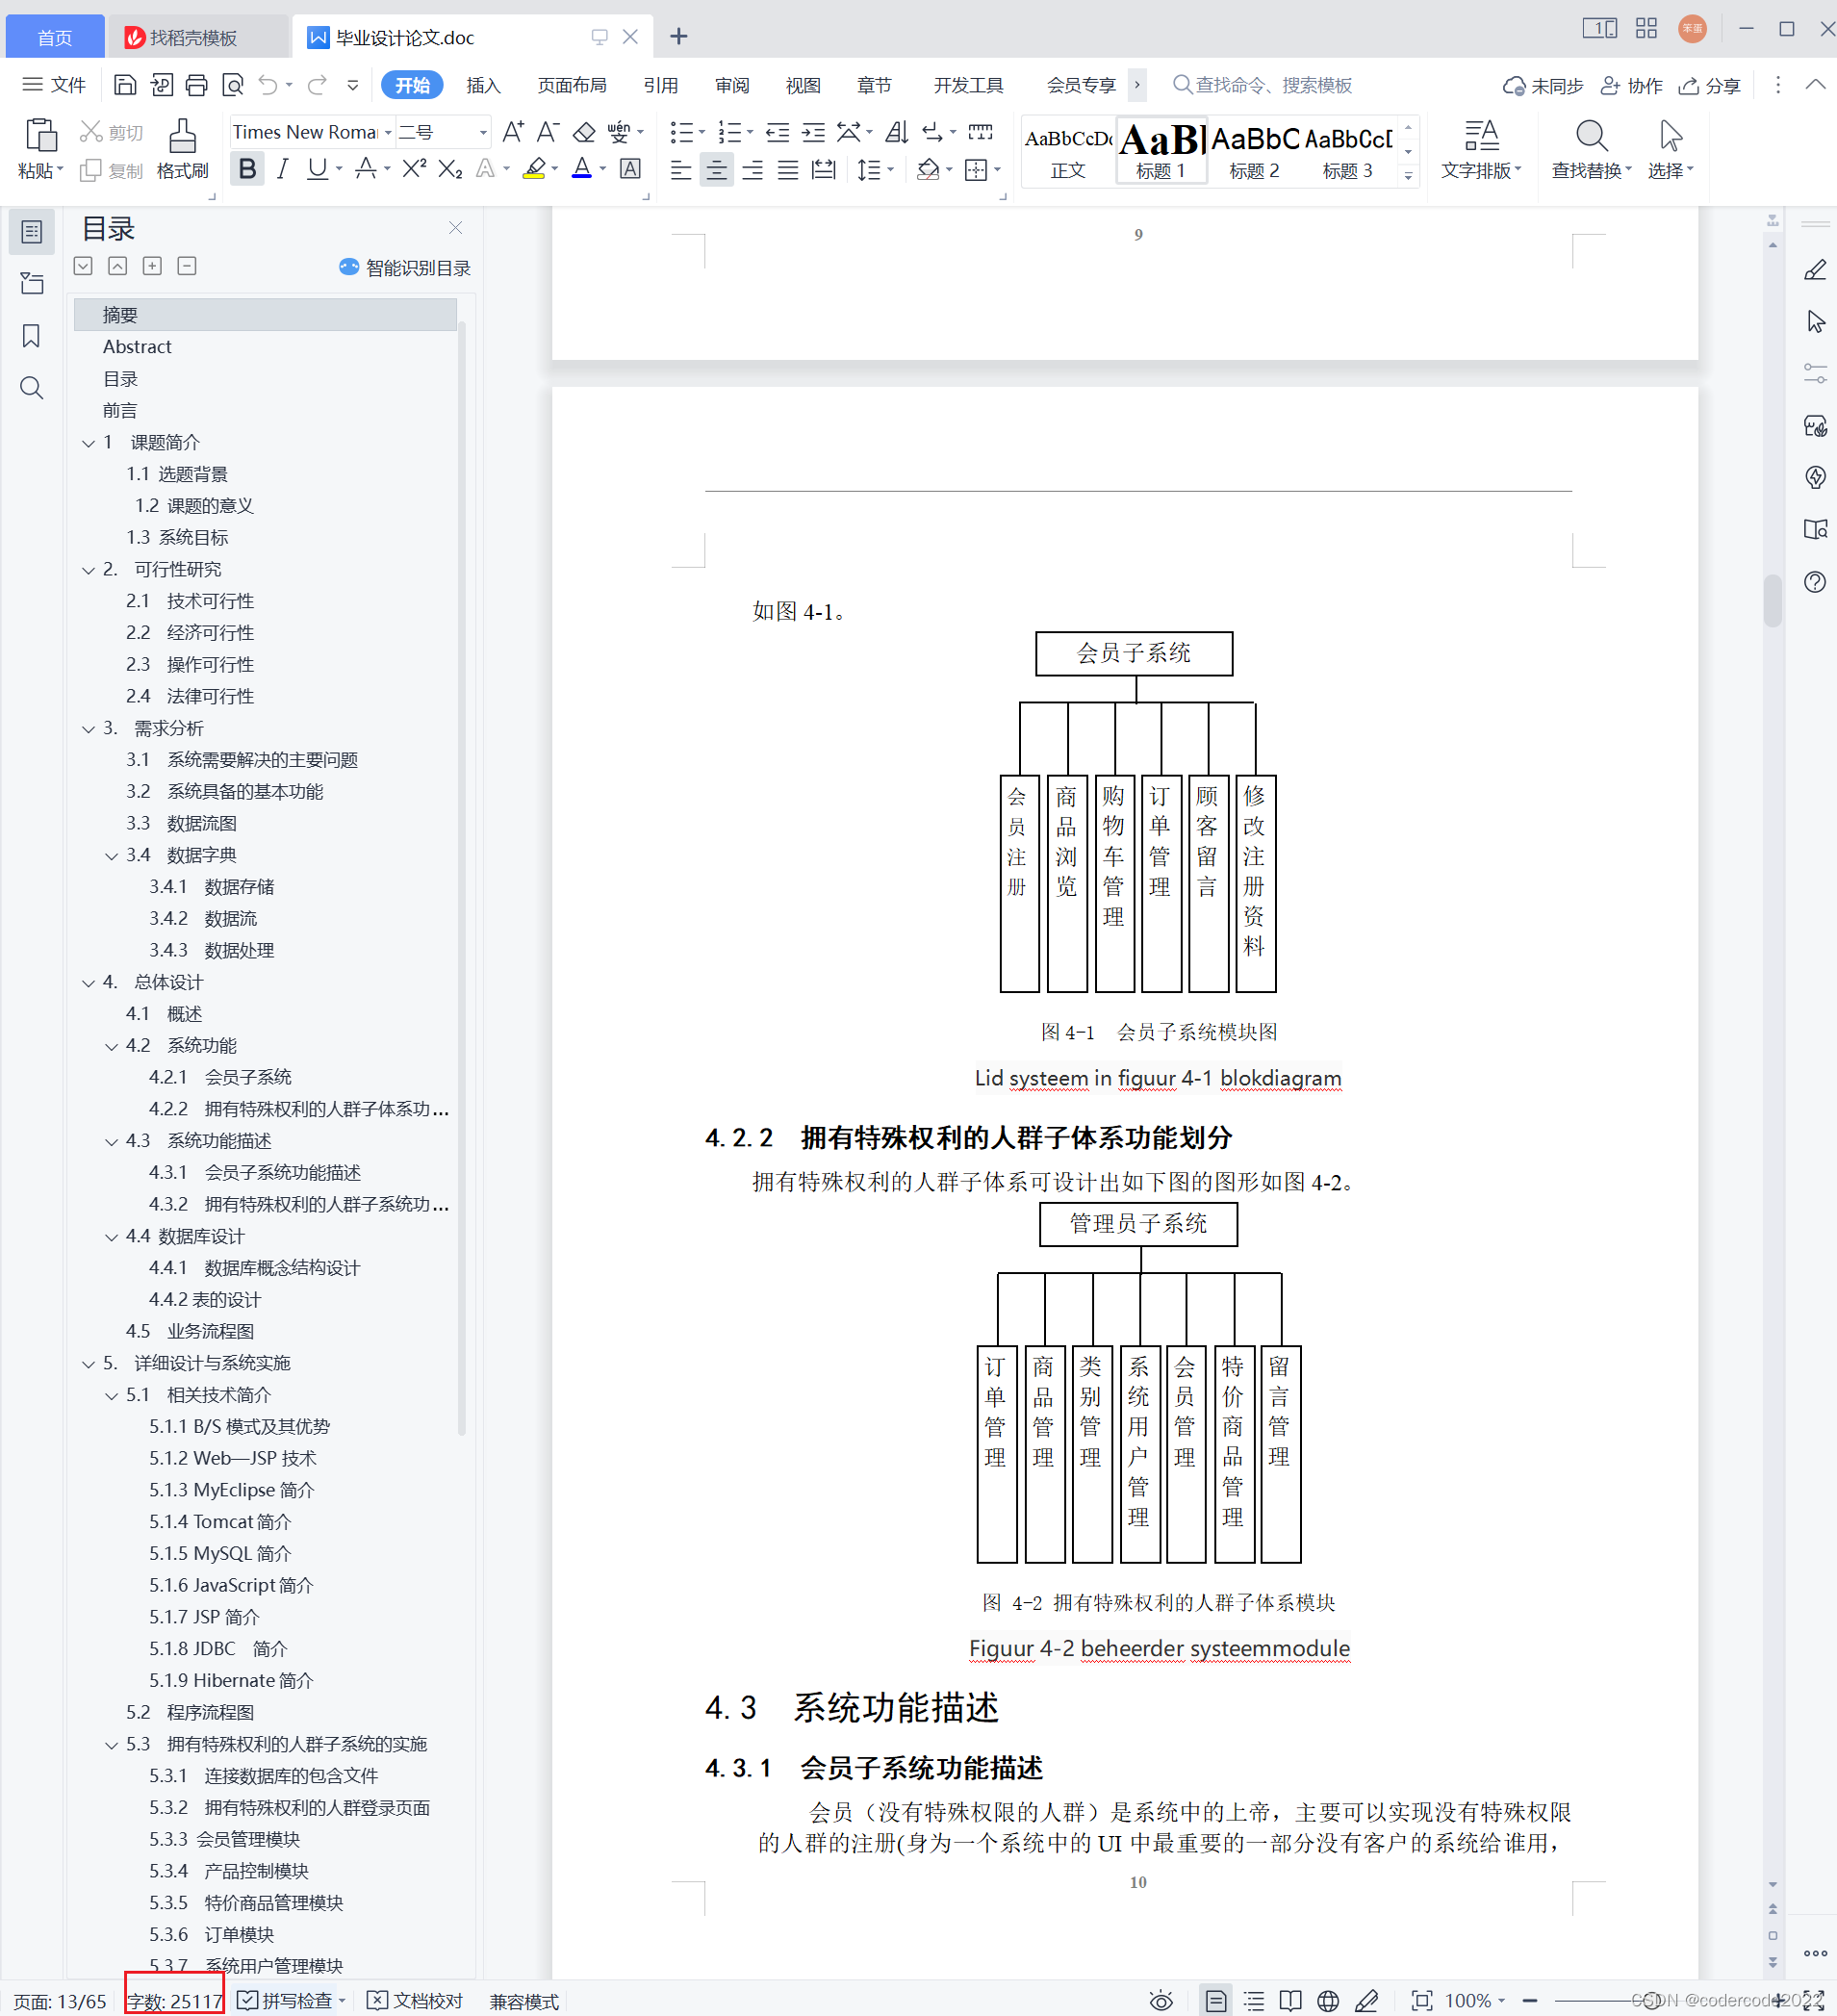1837x2016 pixels.
Task: Expand the styles gallery list
Action: coord(1408,175)
